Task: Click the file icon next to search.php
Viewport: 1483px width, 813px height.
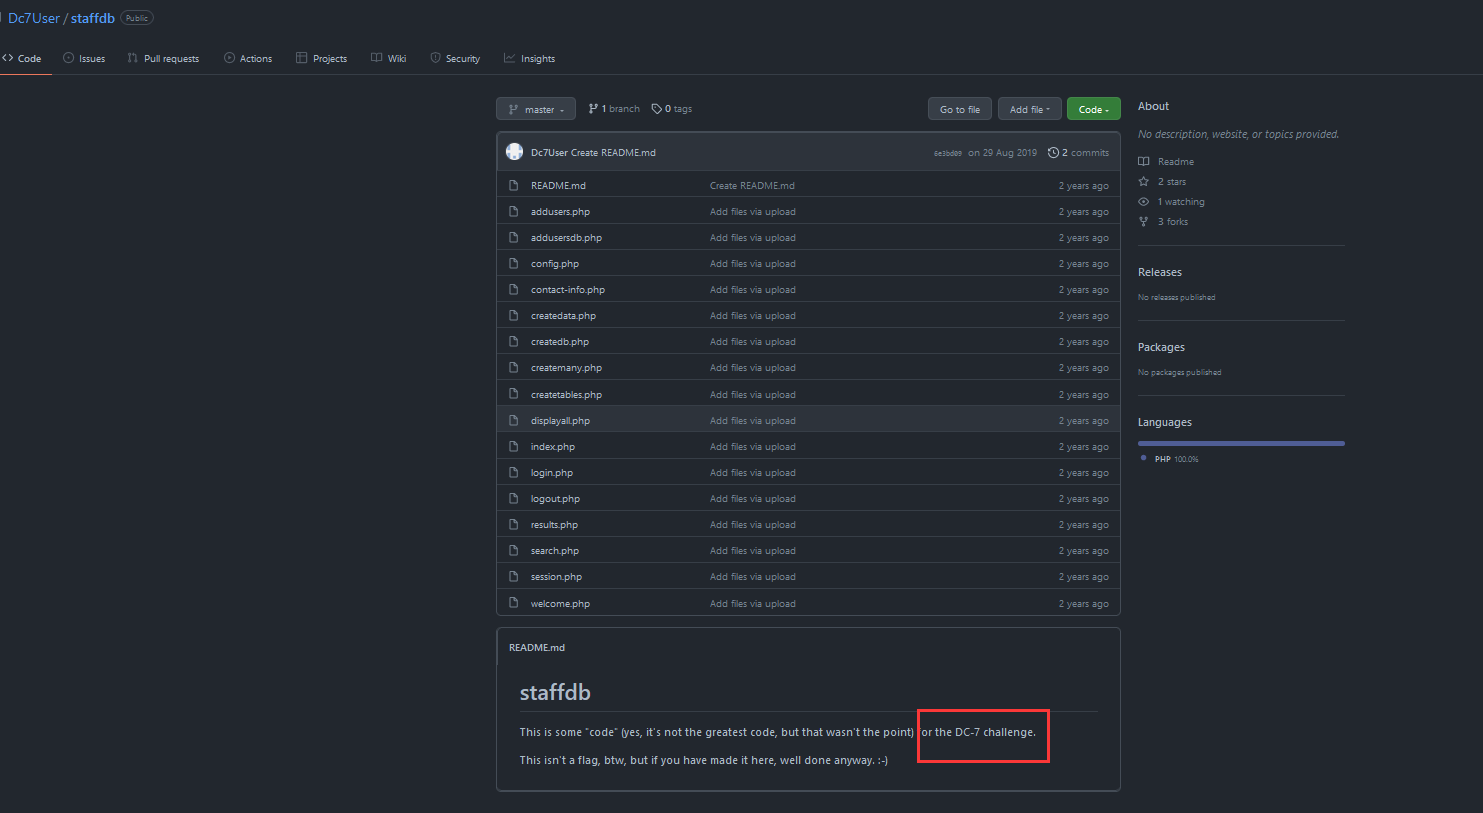Action: [513, 551]
